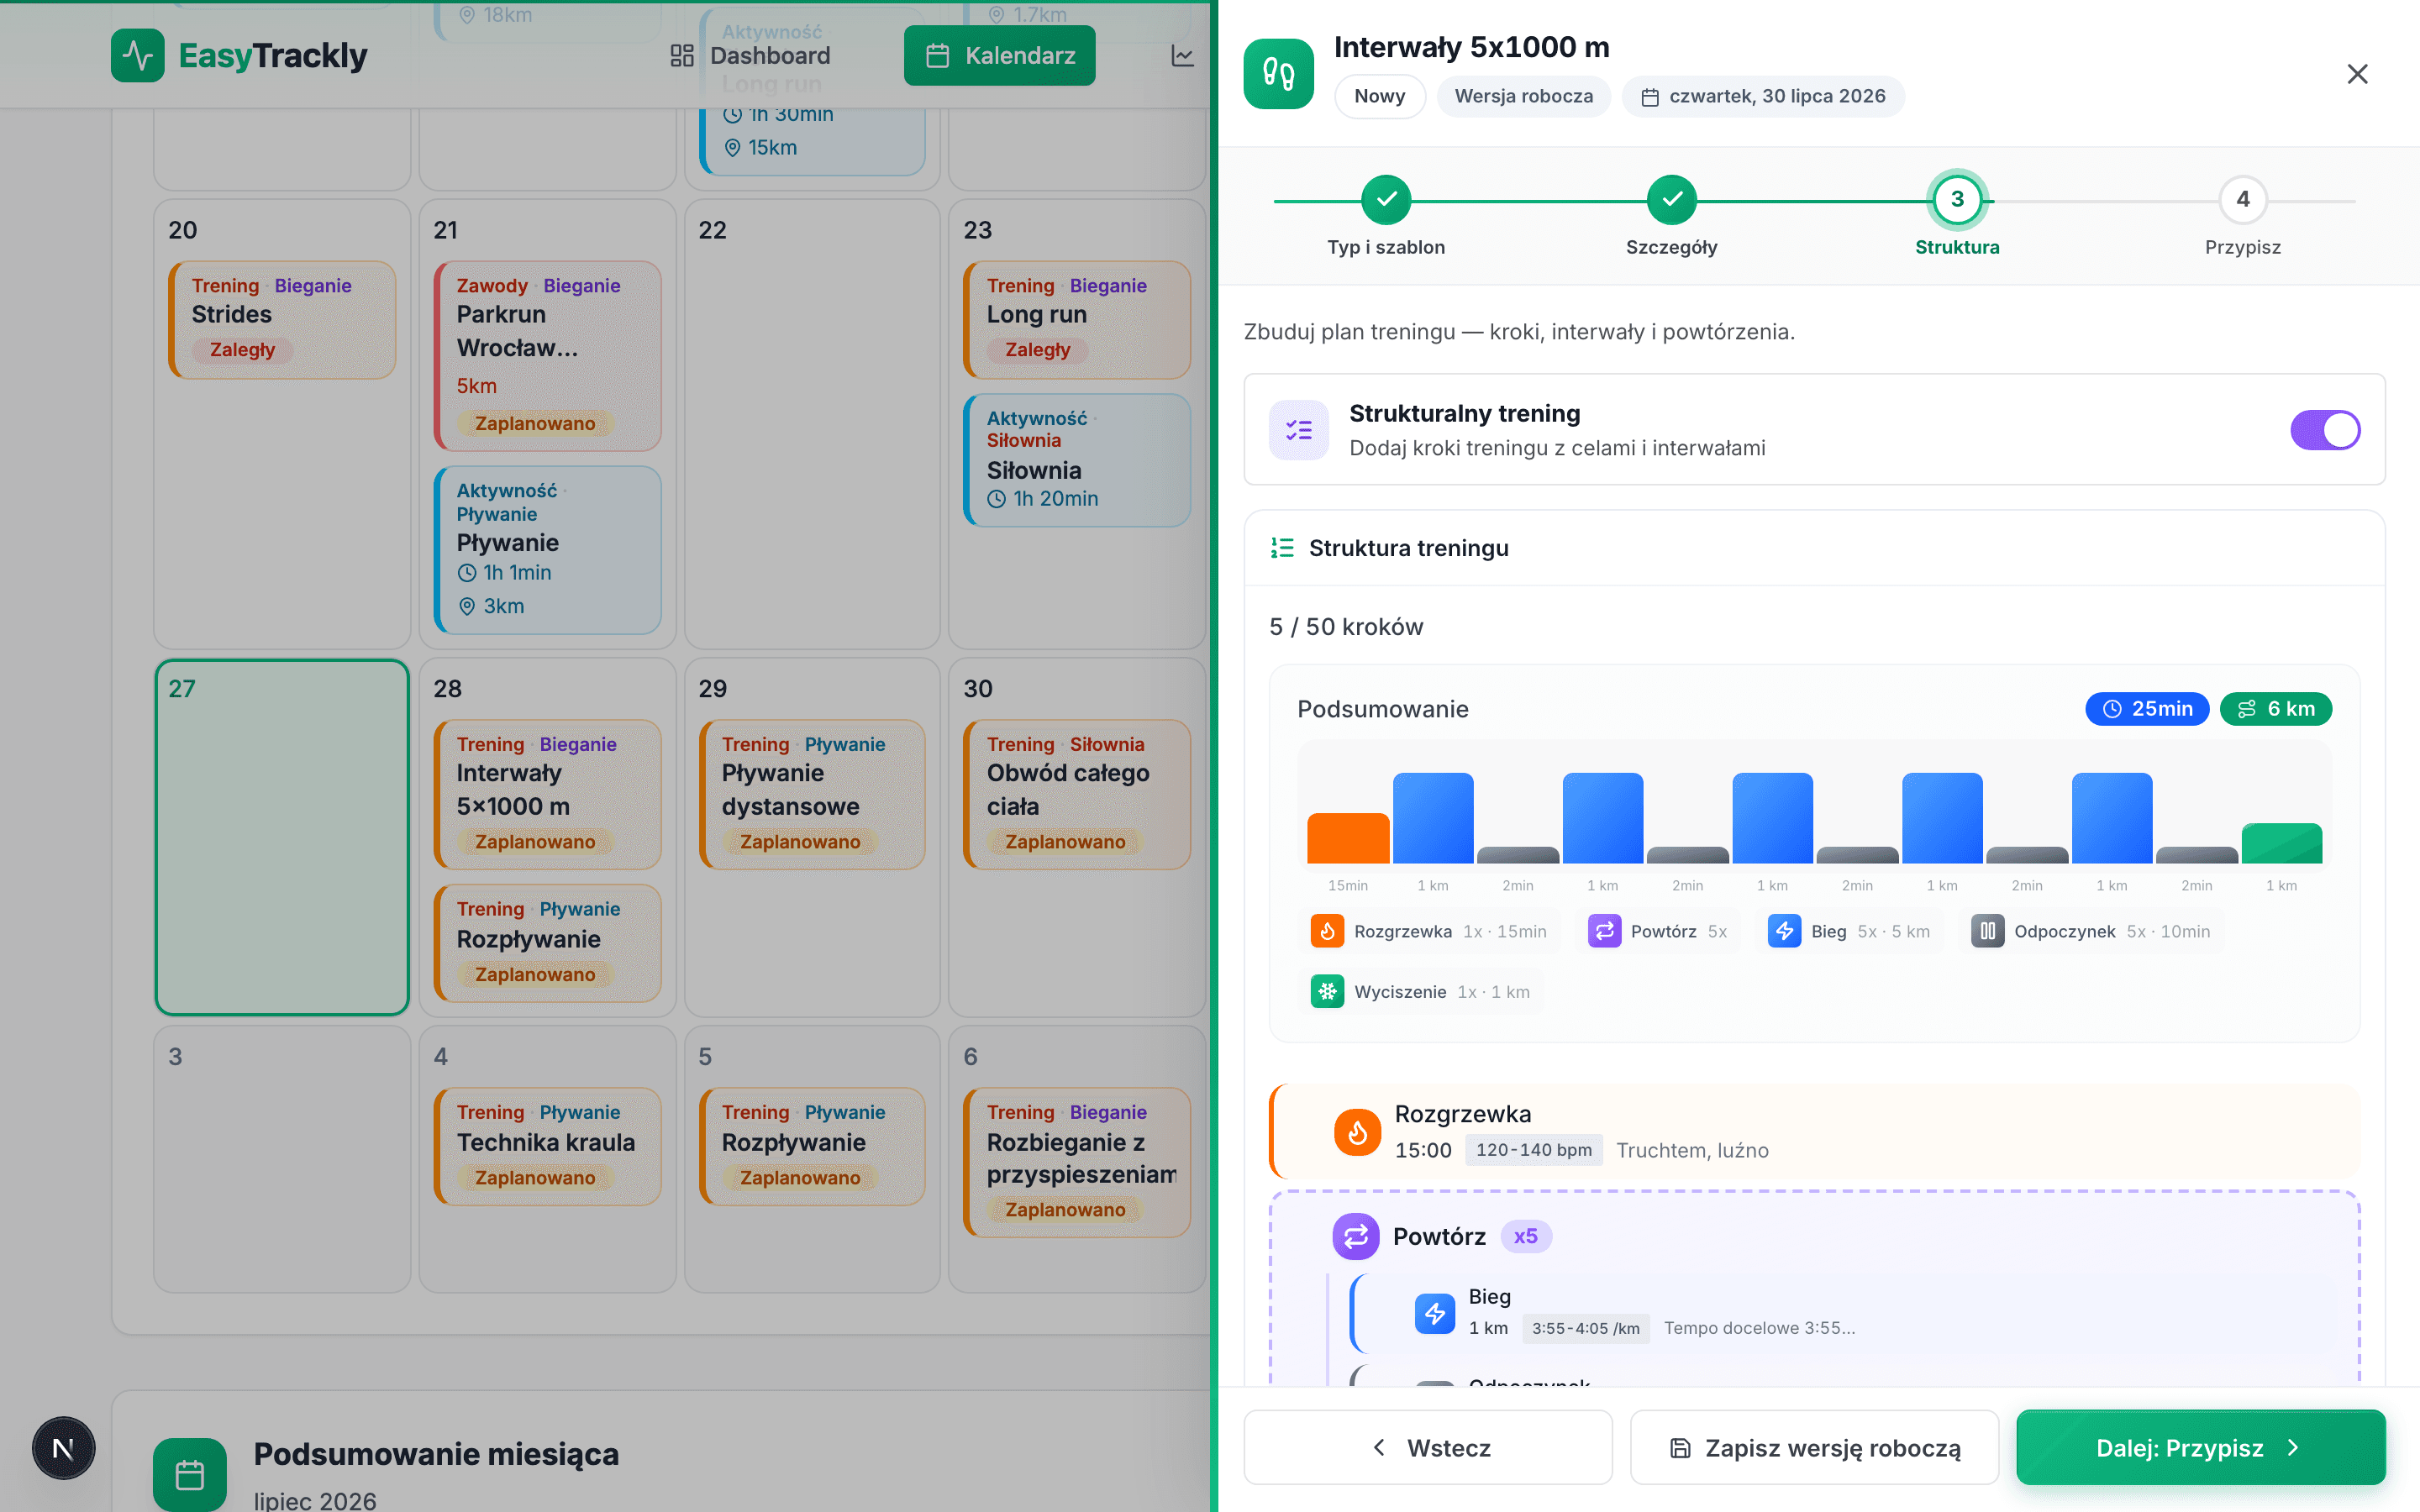Screen dimensions: 2420x1512
Task: Close the workout creation panel
Action: tap(2357, 74)
